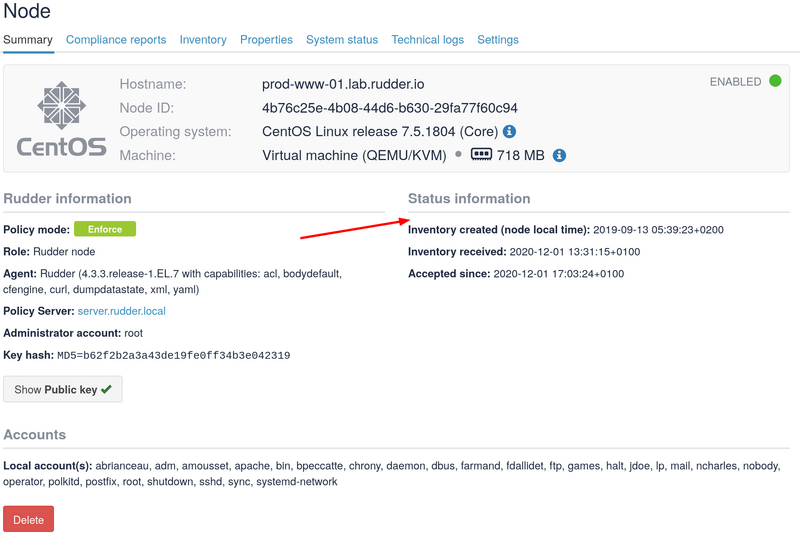Click the Node page title

[27, 11]
